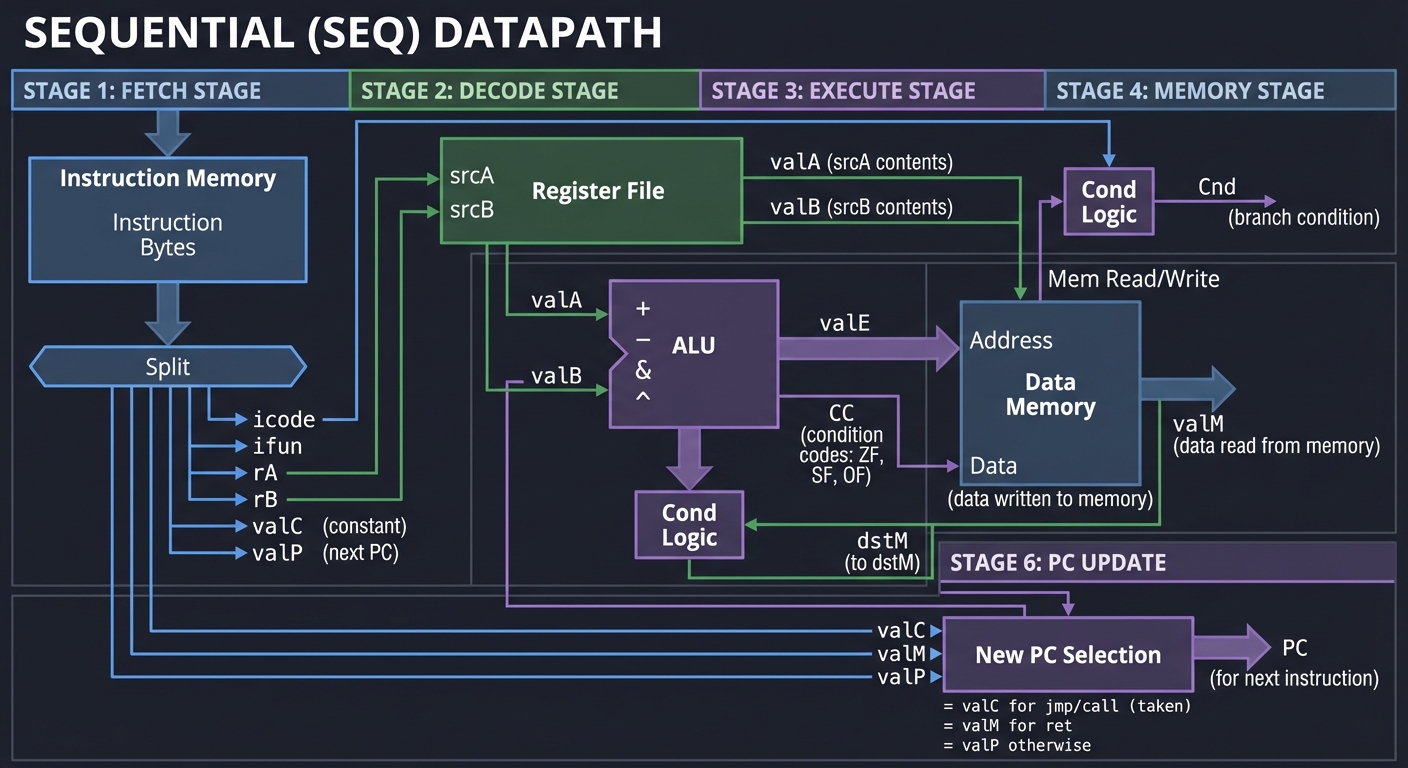
Task: Select the Cond Logic box near Data Memory
Action: point(1108,201)
